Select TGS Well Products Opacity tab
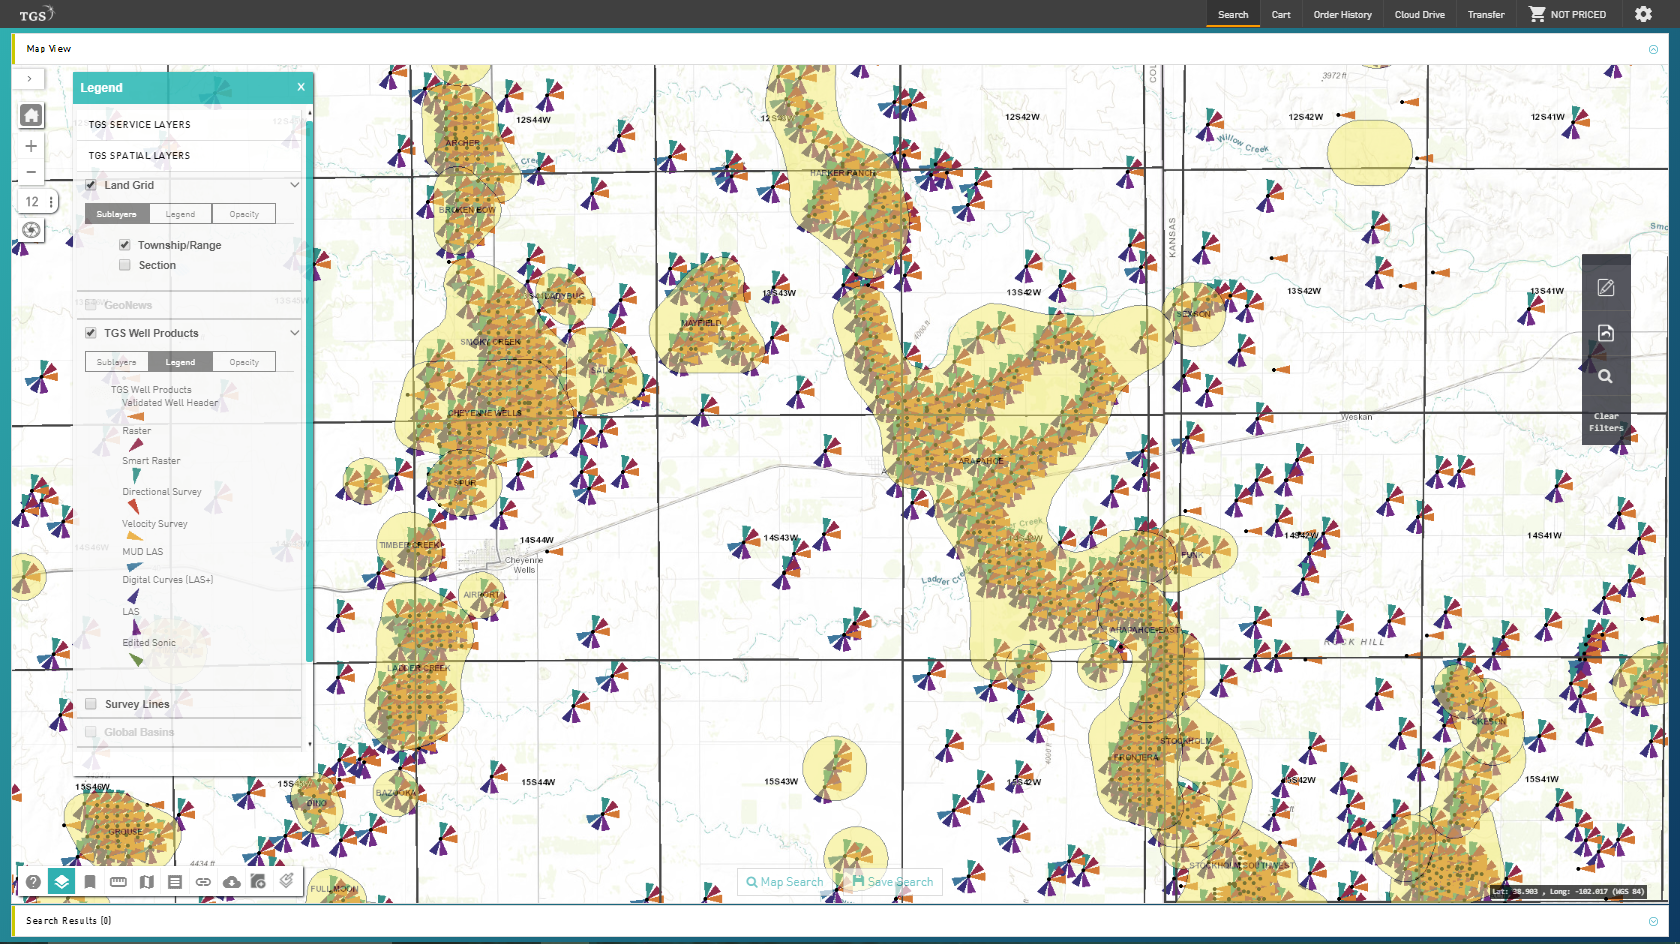This screenshot has width=1680, height=944. (x=244, y=362)
